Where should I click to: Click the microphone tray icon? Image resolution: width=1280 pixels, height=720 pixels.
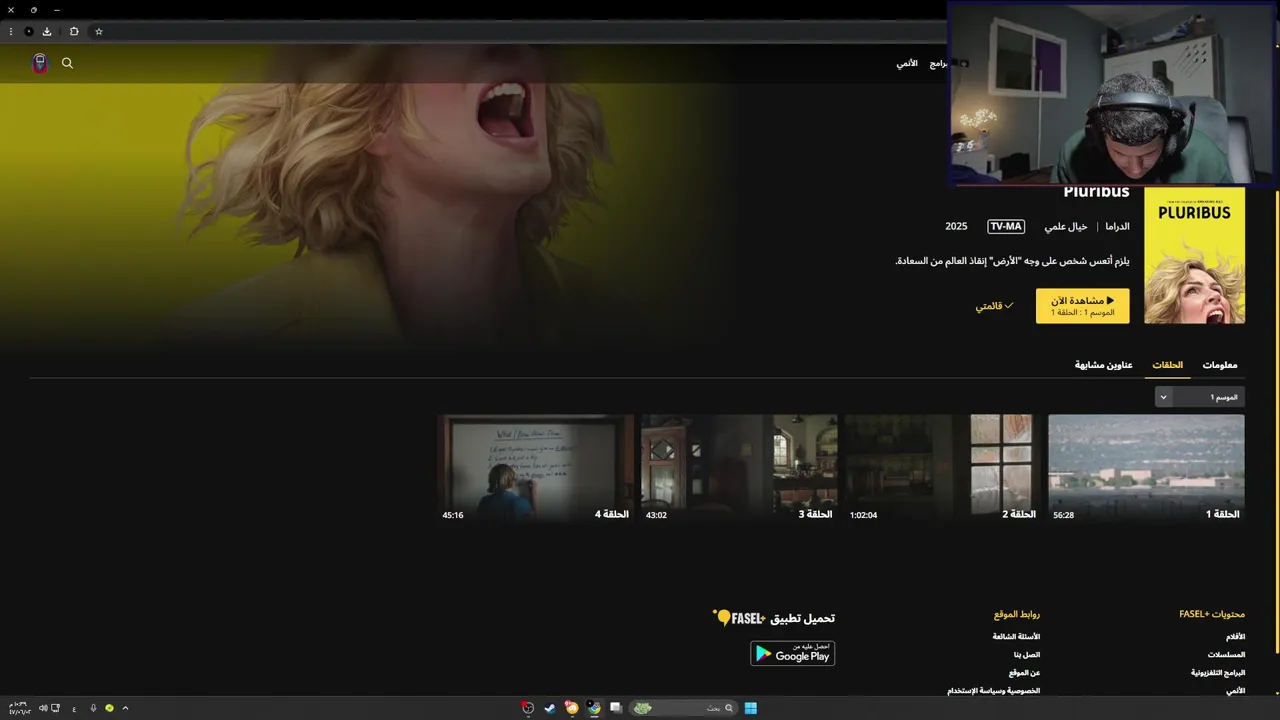[x=93, y=708]
